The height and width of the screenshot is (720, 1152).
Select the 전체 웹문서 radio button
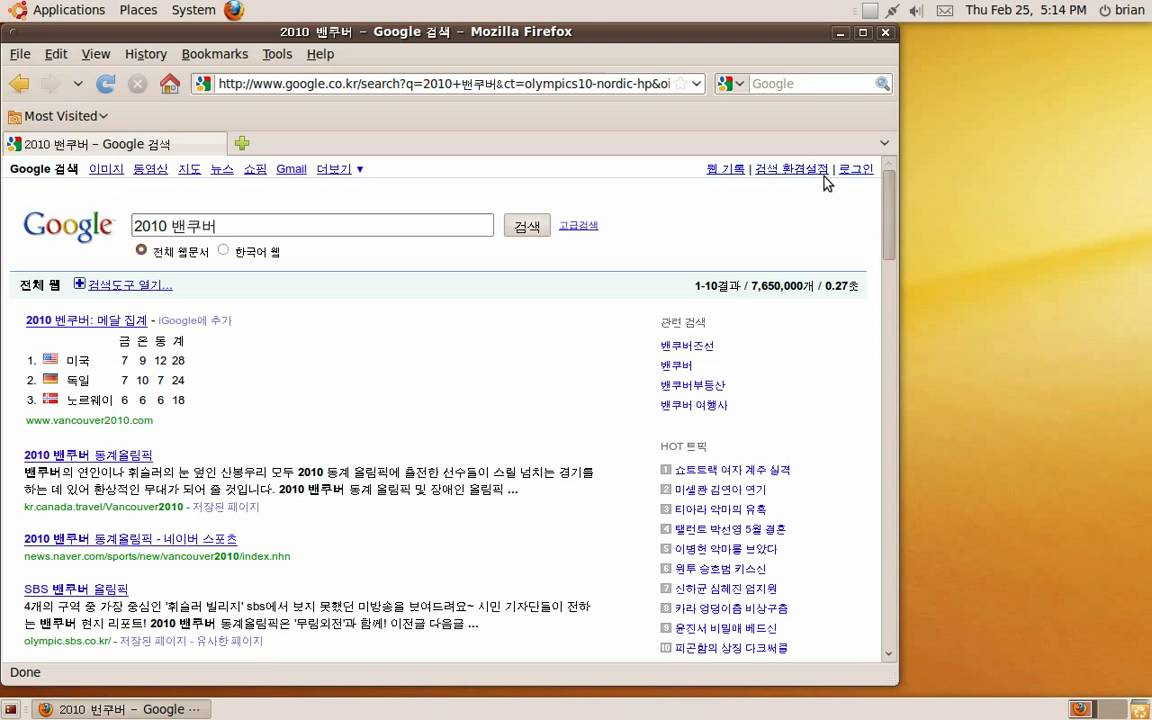point(141,250)
